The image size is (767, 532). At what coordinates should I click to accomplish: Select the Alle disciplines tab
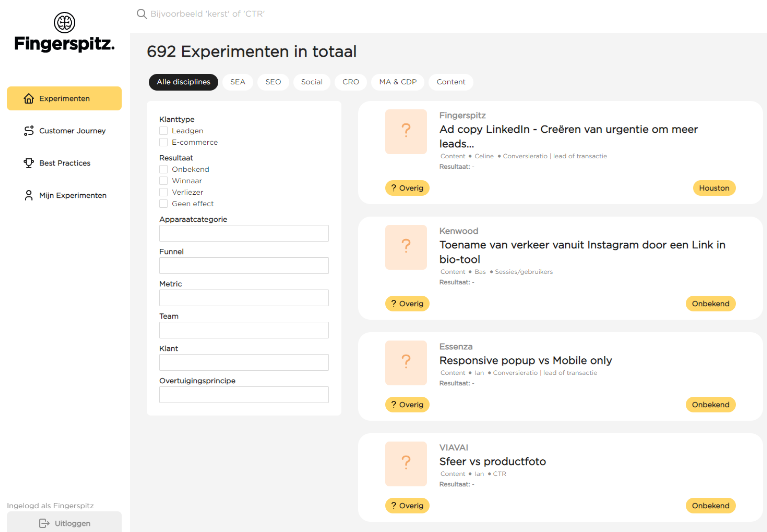pyautogui.click(x=183, y=82)
